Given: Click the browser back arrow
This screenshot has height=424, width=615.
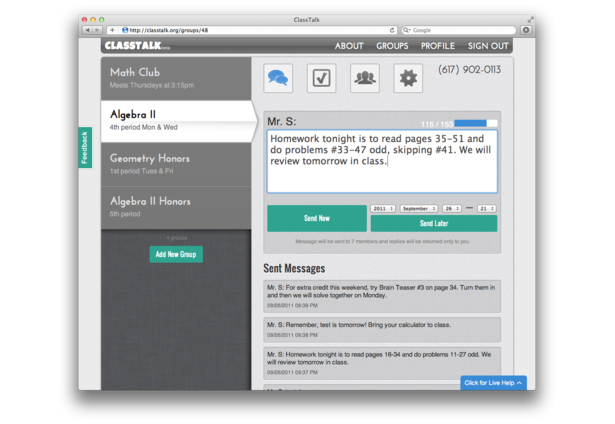Looking at the screenshot, I should pos(87,30).
